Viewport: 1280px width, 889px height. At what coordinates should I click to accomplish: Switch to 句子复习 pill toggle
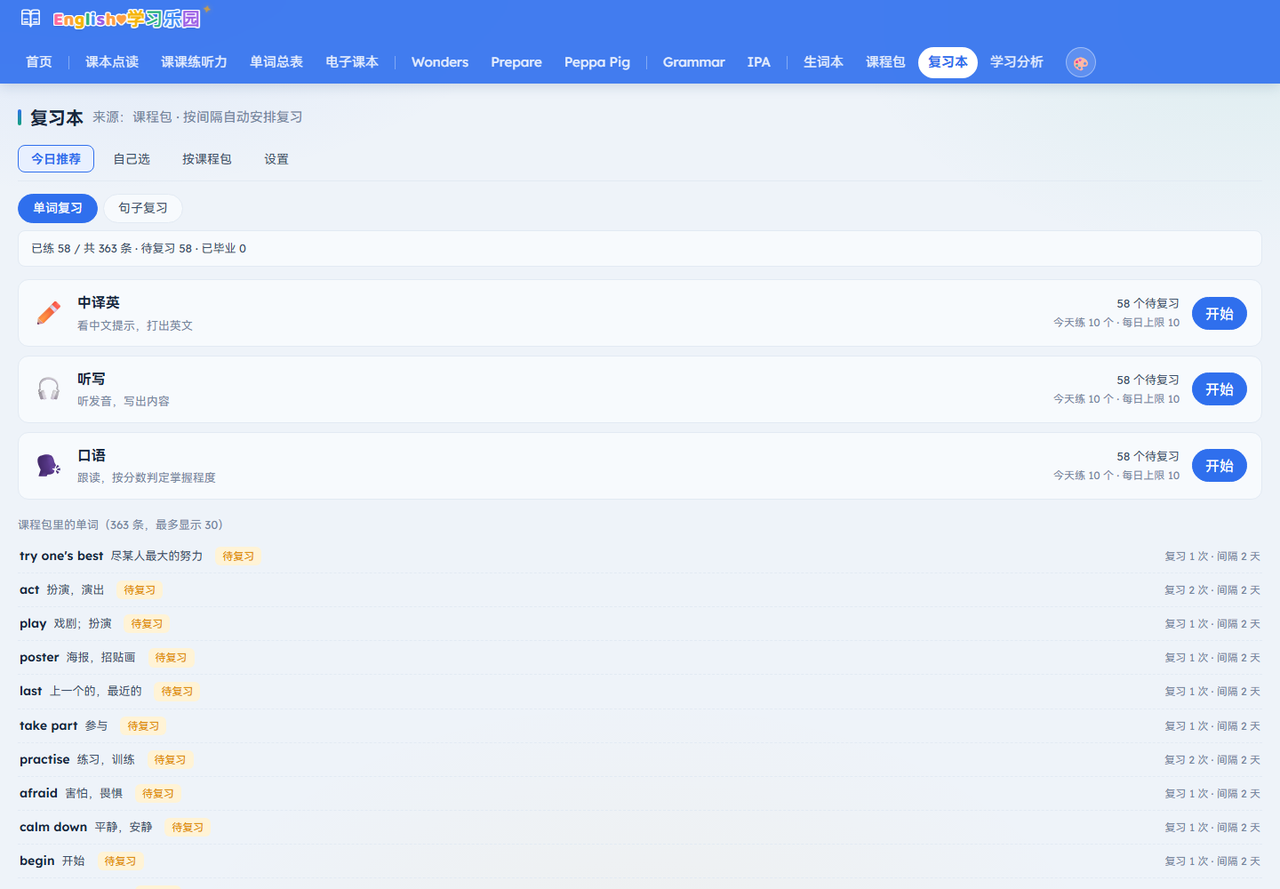pyautogui.click(x=143, y=208)
